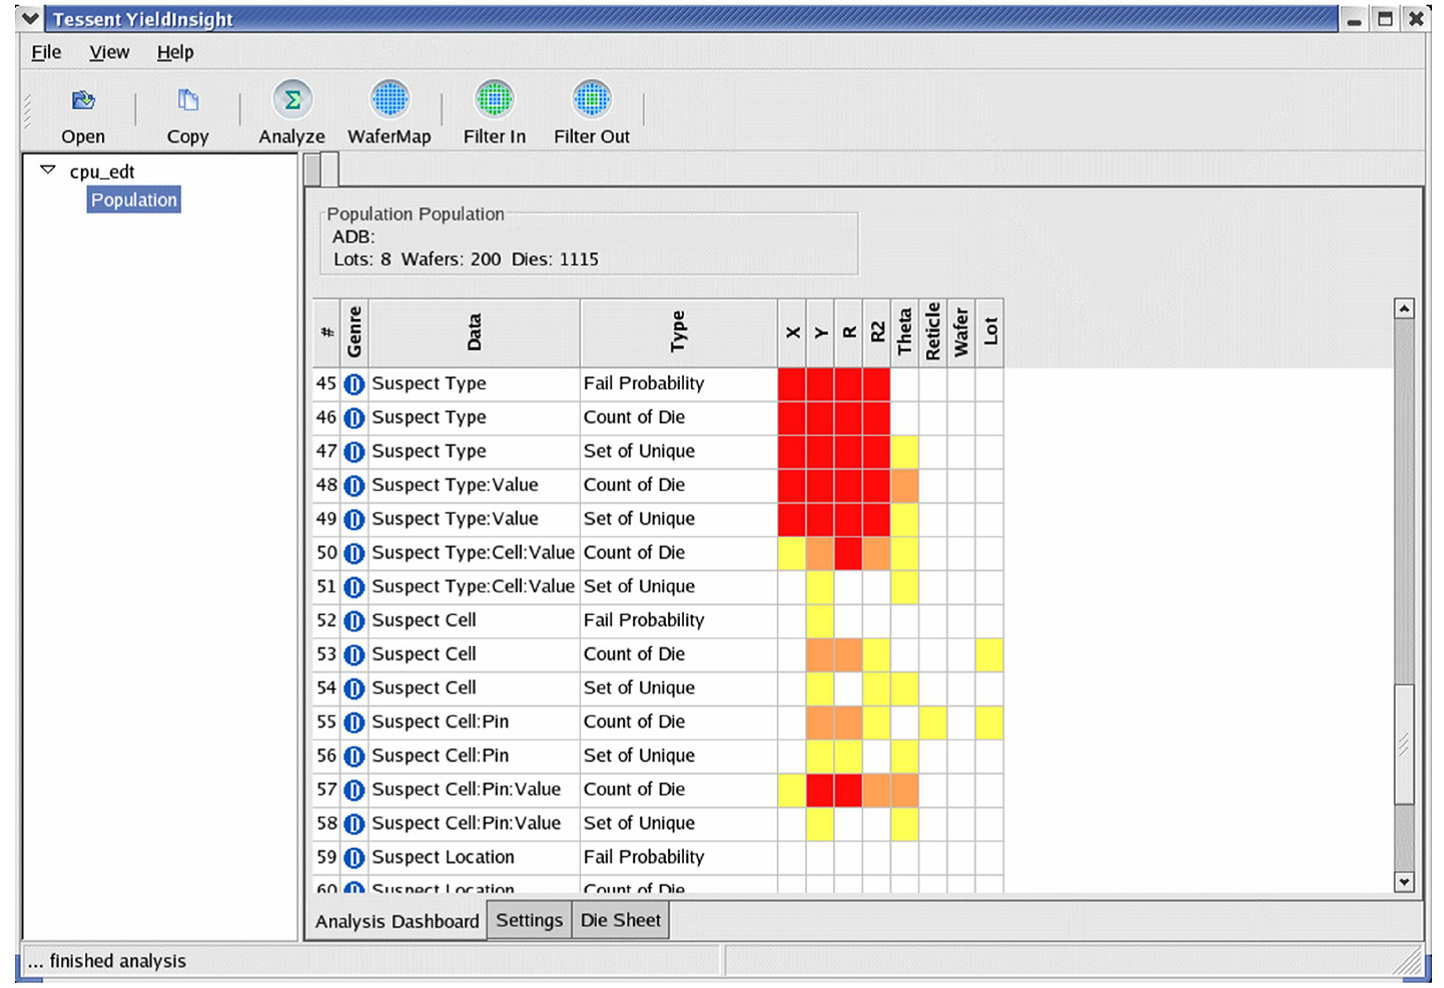The height and width of the screenshot is (988, 1444).
Task: Click the Genre column header
Action: pos(354,333)
